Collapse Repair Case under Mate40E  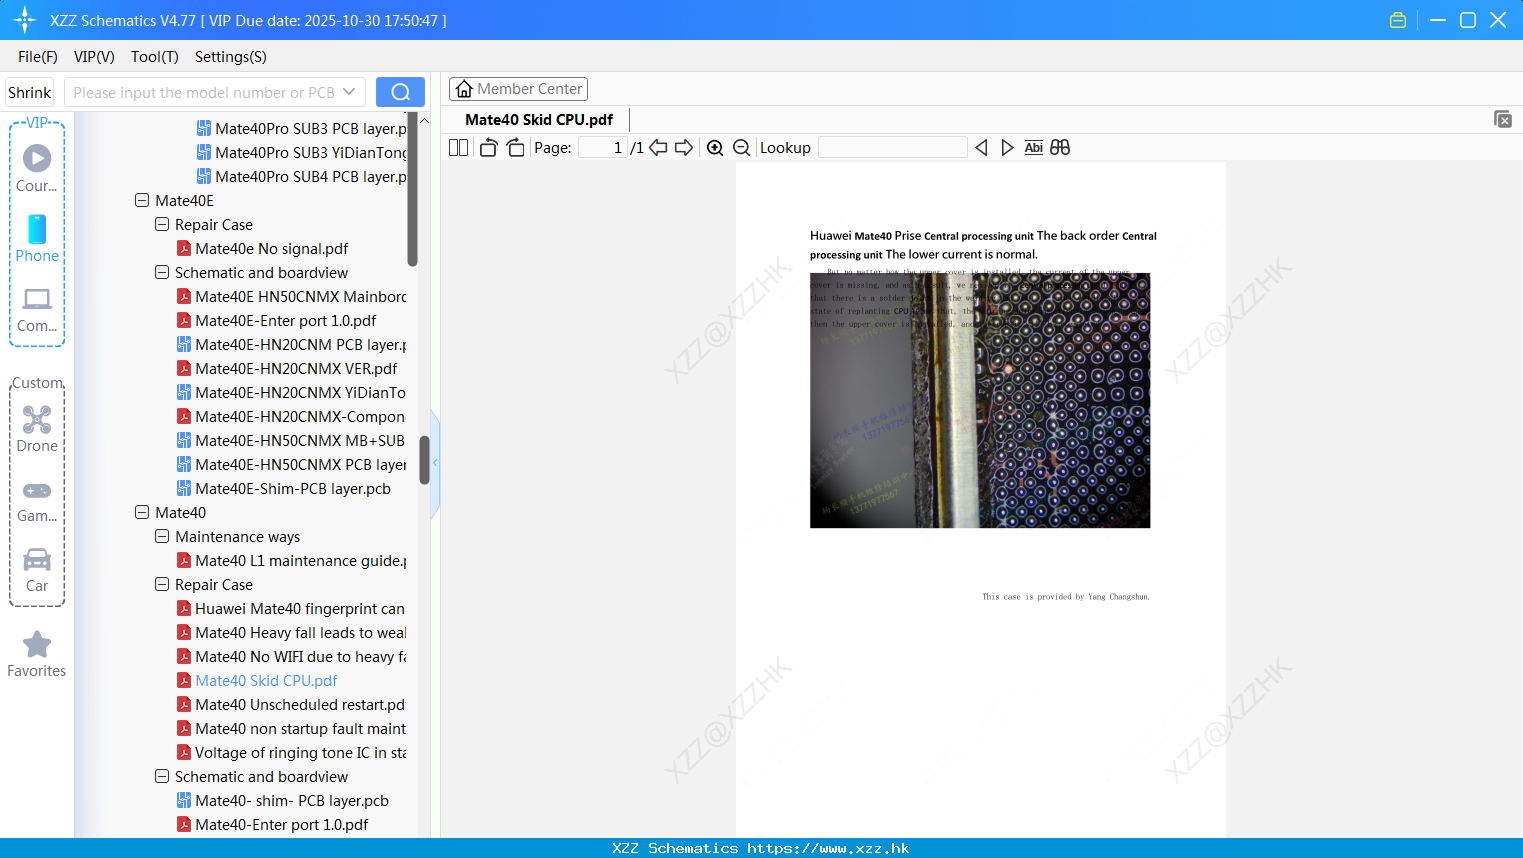tap(162, 224)
